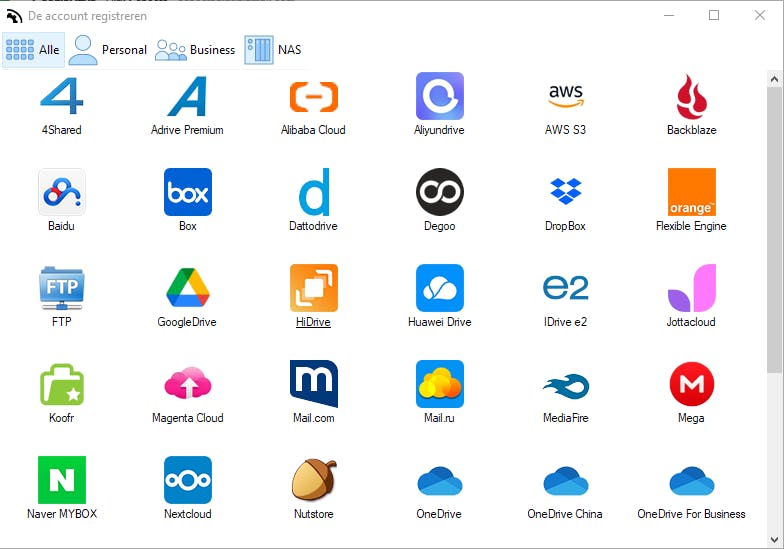This screenshot has width=784, height=549.
Task: Select the Huawei Drive icon
Action: pos(440,288)
